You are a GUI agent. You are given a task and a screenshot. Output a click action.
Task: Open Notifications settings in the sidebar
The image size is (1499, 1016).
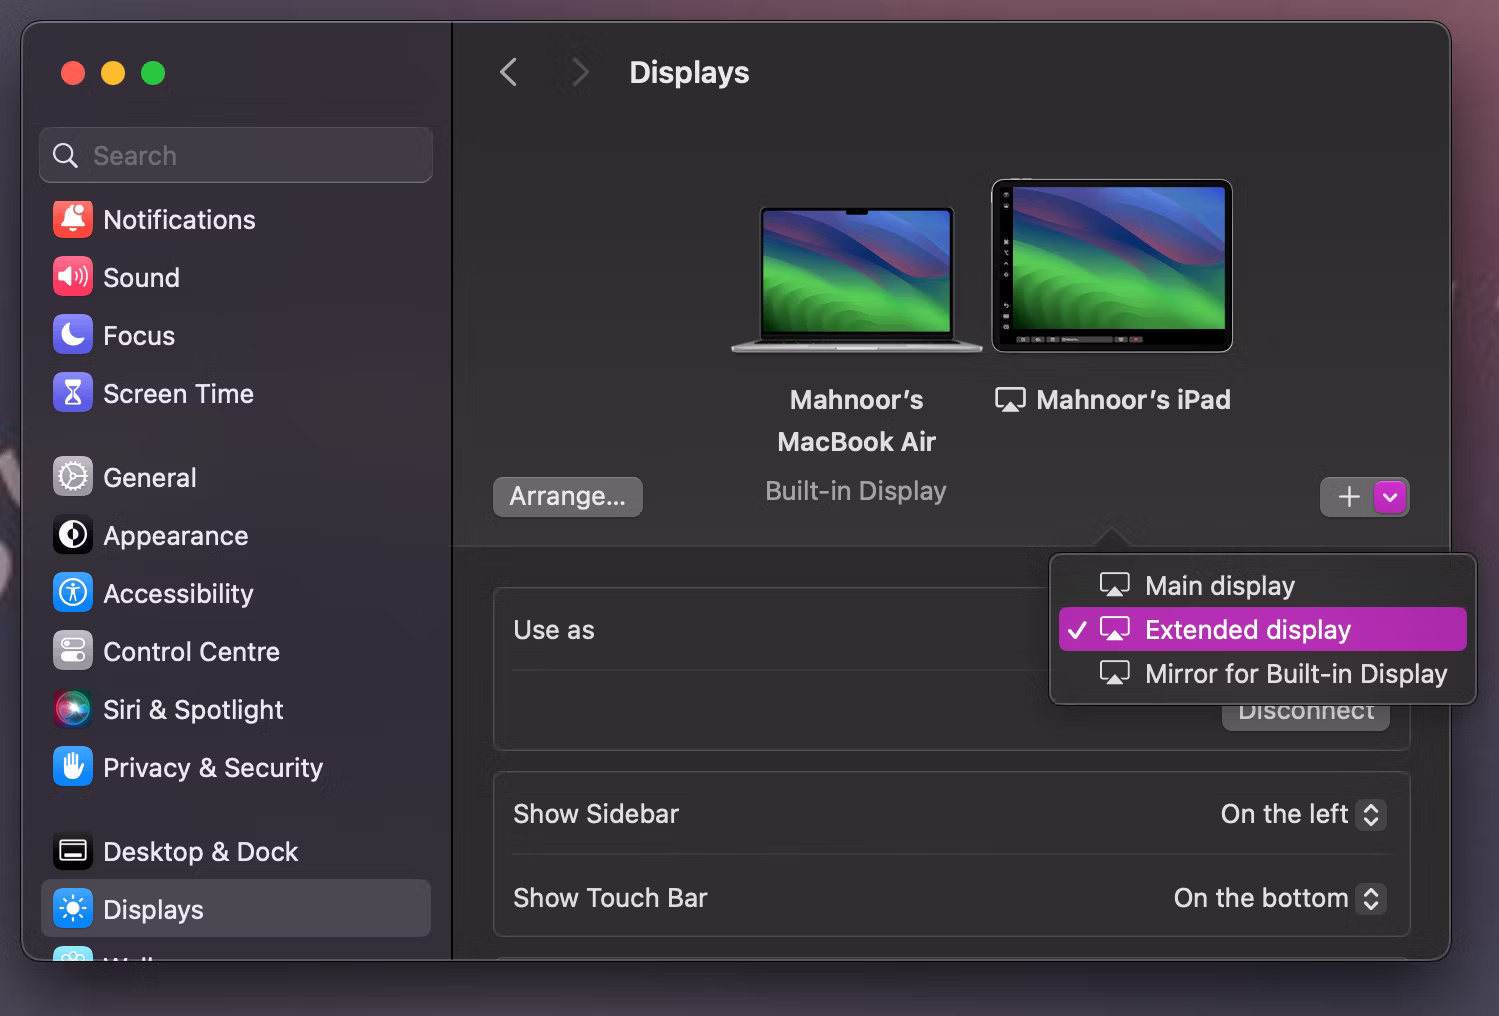click(178, 219)
